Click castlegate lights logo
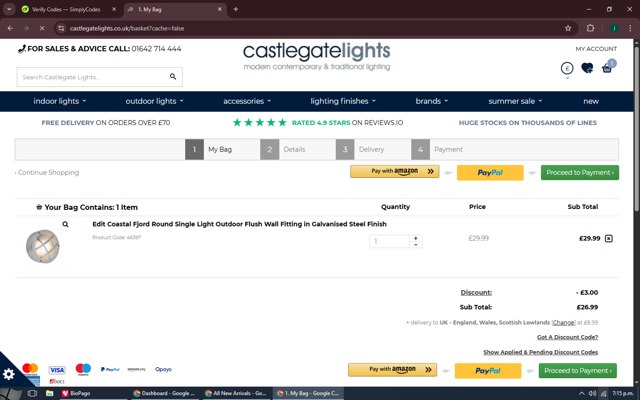Viewport: 640px width, 400px height. pos(317,56)
